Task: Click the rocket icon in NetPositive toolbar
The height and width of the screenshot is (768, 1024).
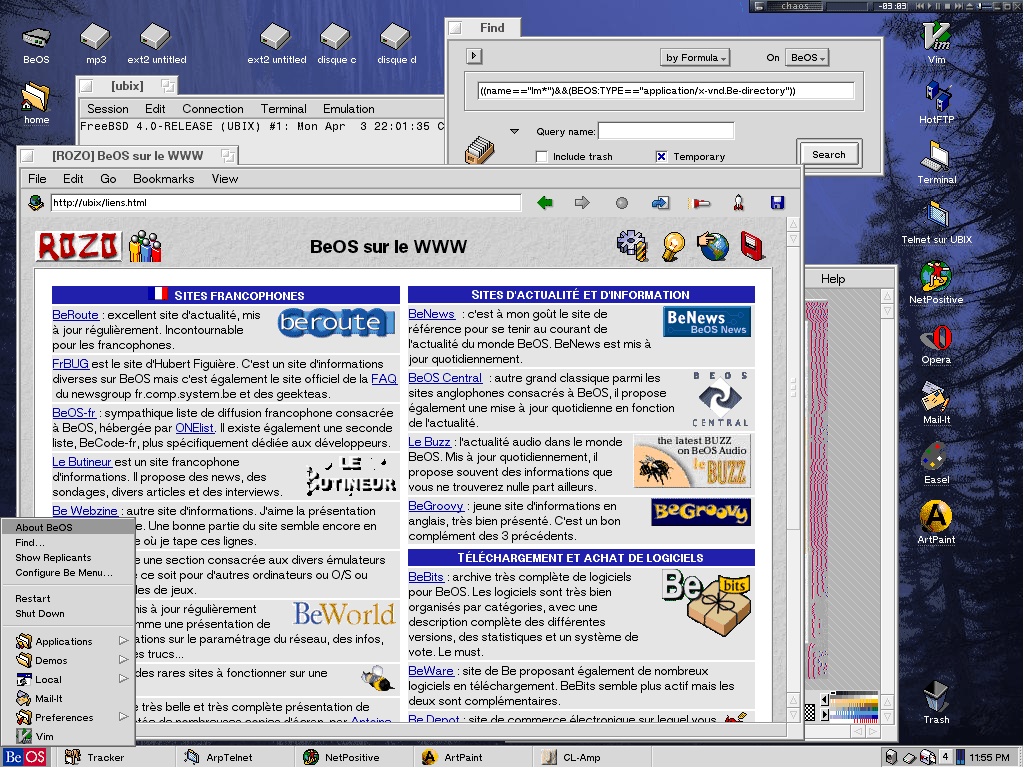Action: pyautogui.click(x=739, y=202)
